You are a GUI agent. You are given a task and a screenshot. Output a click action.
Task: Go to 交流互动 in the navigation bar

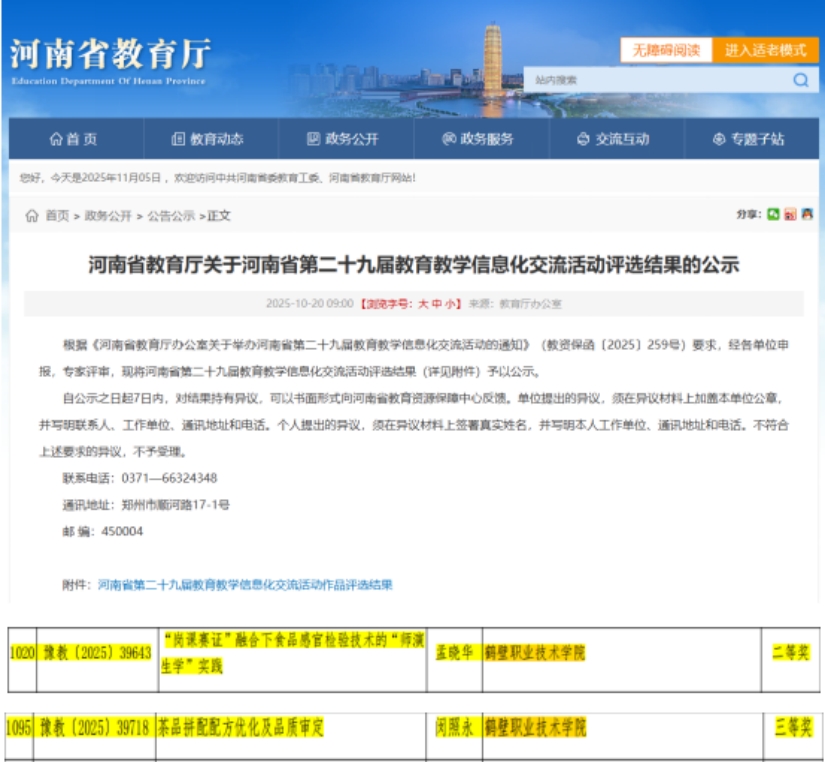coord(613,139)
